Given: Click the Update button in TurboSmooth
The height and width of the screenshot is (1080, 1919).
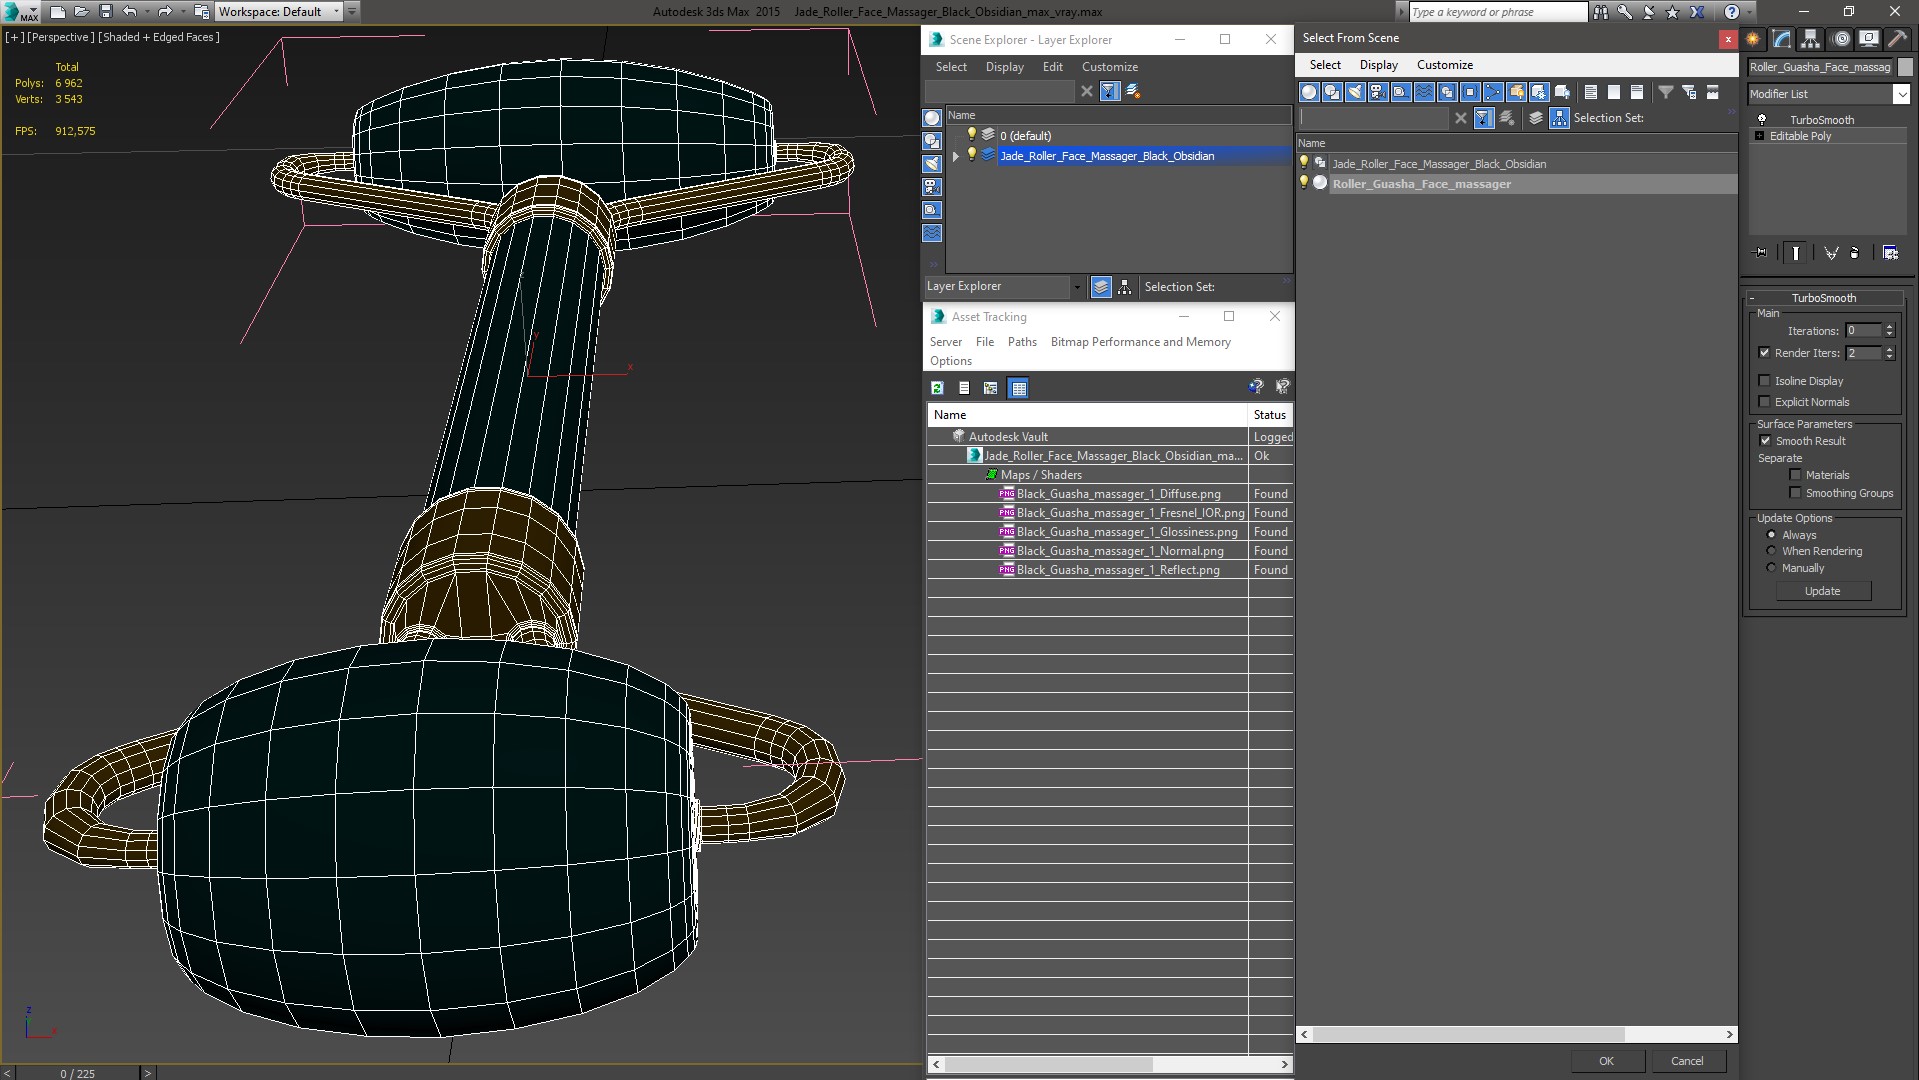Looking at the screenshot, I should click(x=1822, y=591).
